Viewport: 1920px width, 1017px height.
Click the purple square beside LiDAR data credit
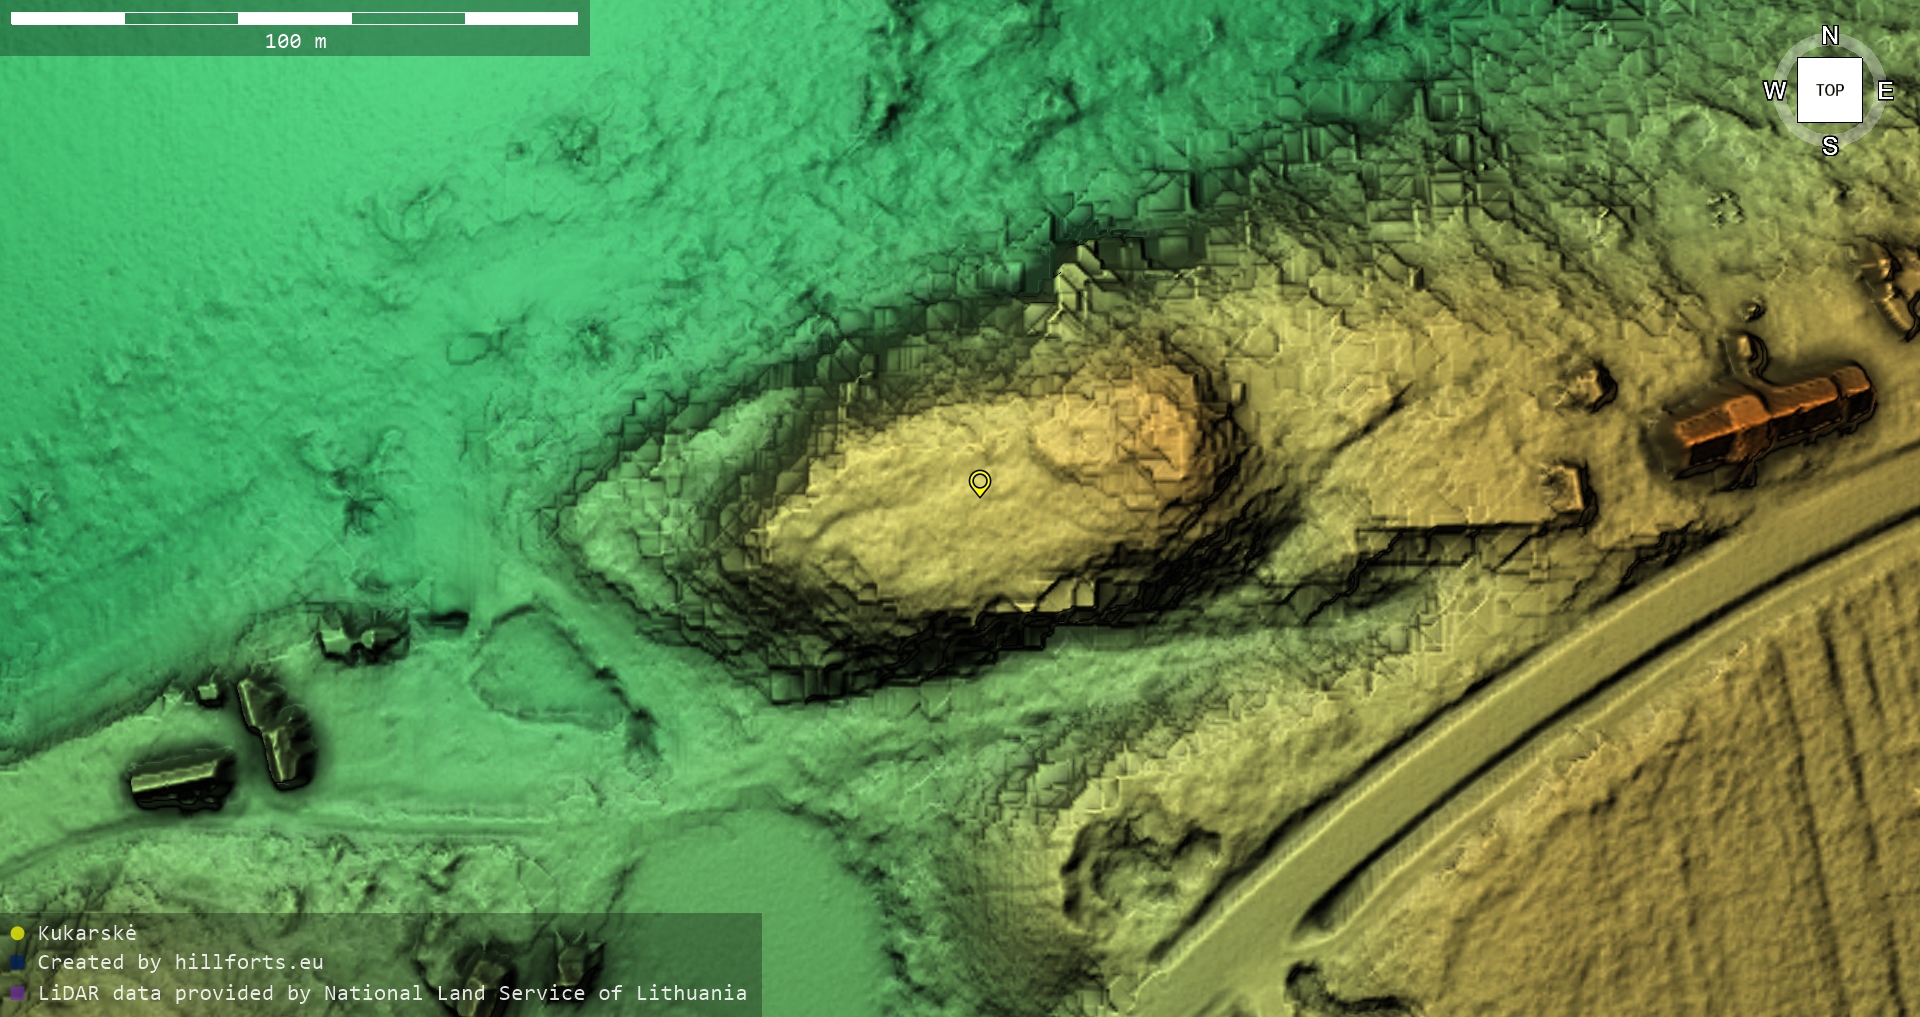coord(17,993)
